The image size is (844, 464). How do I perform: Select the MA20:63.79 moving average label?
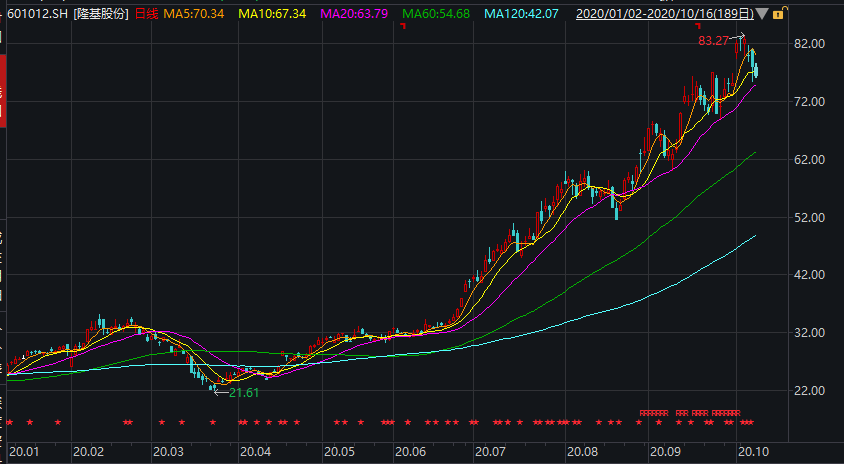tap(354, 15)
